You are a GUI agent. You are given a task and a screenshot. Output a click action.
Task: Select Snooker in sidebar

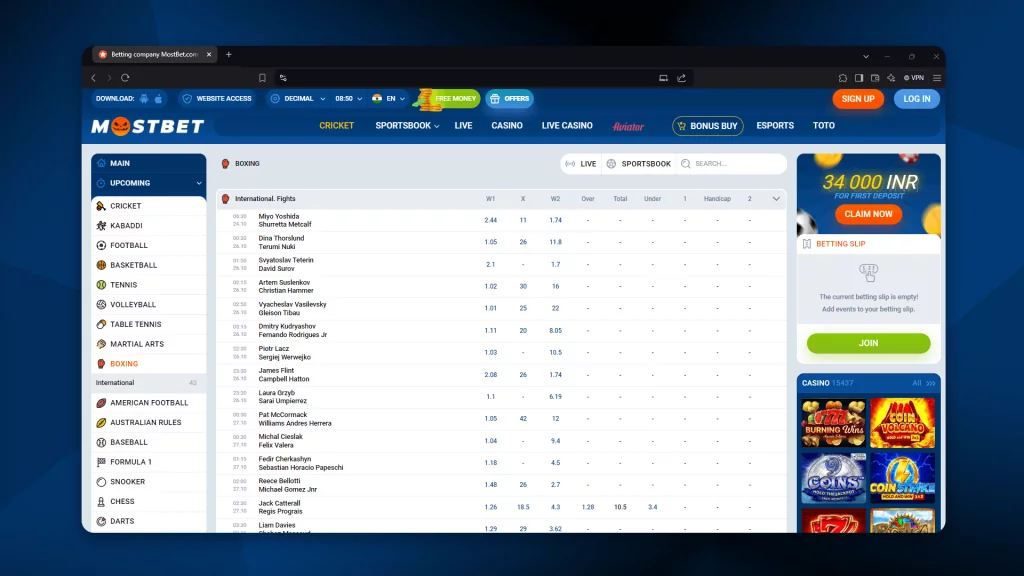149,482
